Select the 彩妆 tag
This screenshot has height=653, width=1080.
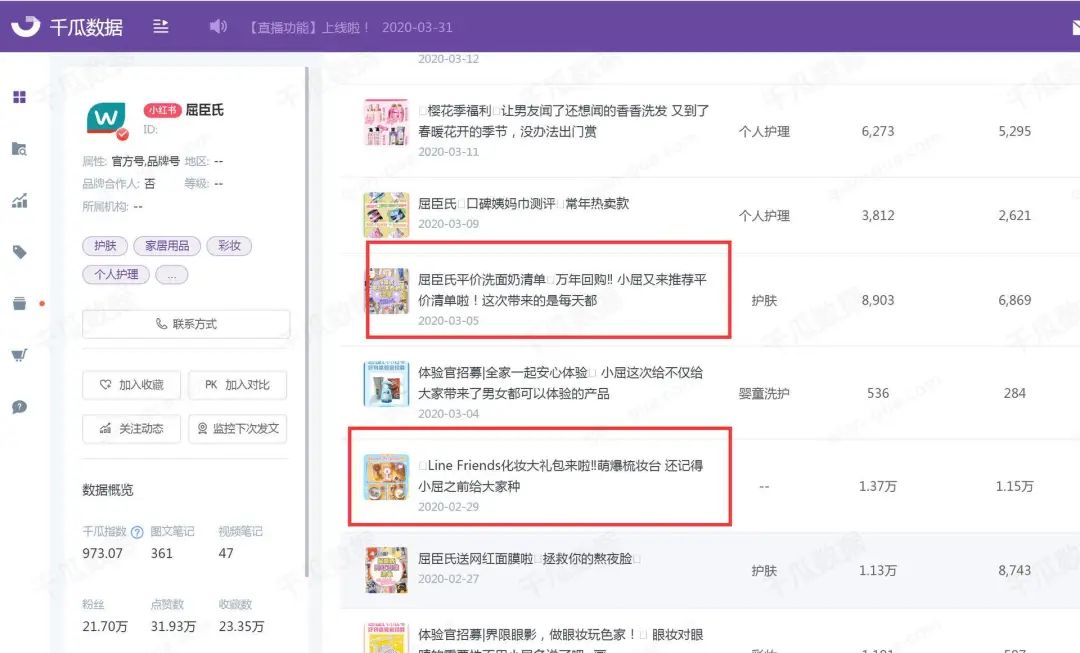229,246
